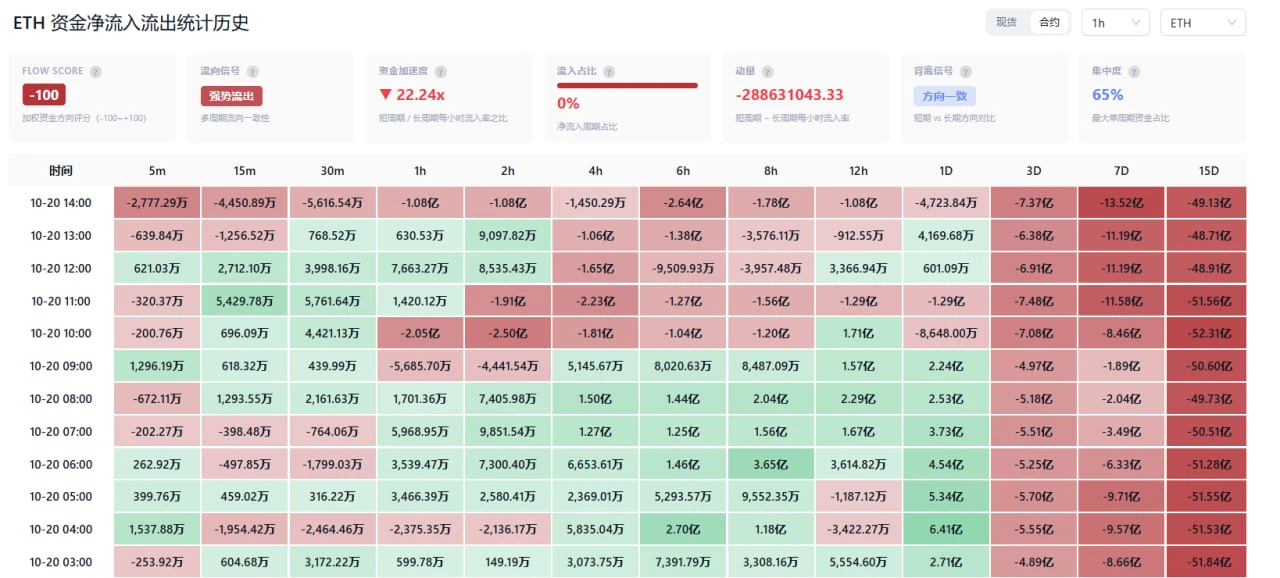Click the 5,429.78万 cell

[x=244, y=301]
